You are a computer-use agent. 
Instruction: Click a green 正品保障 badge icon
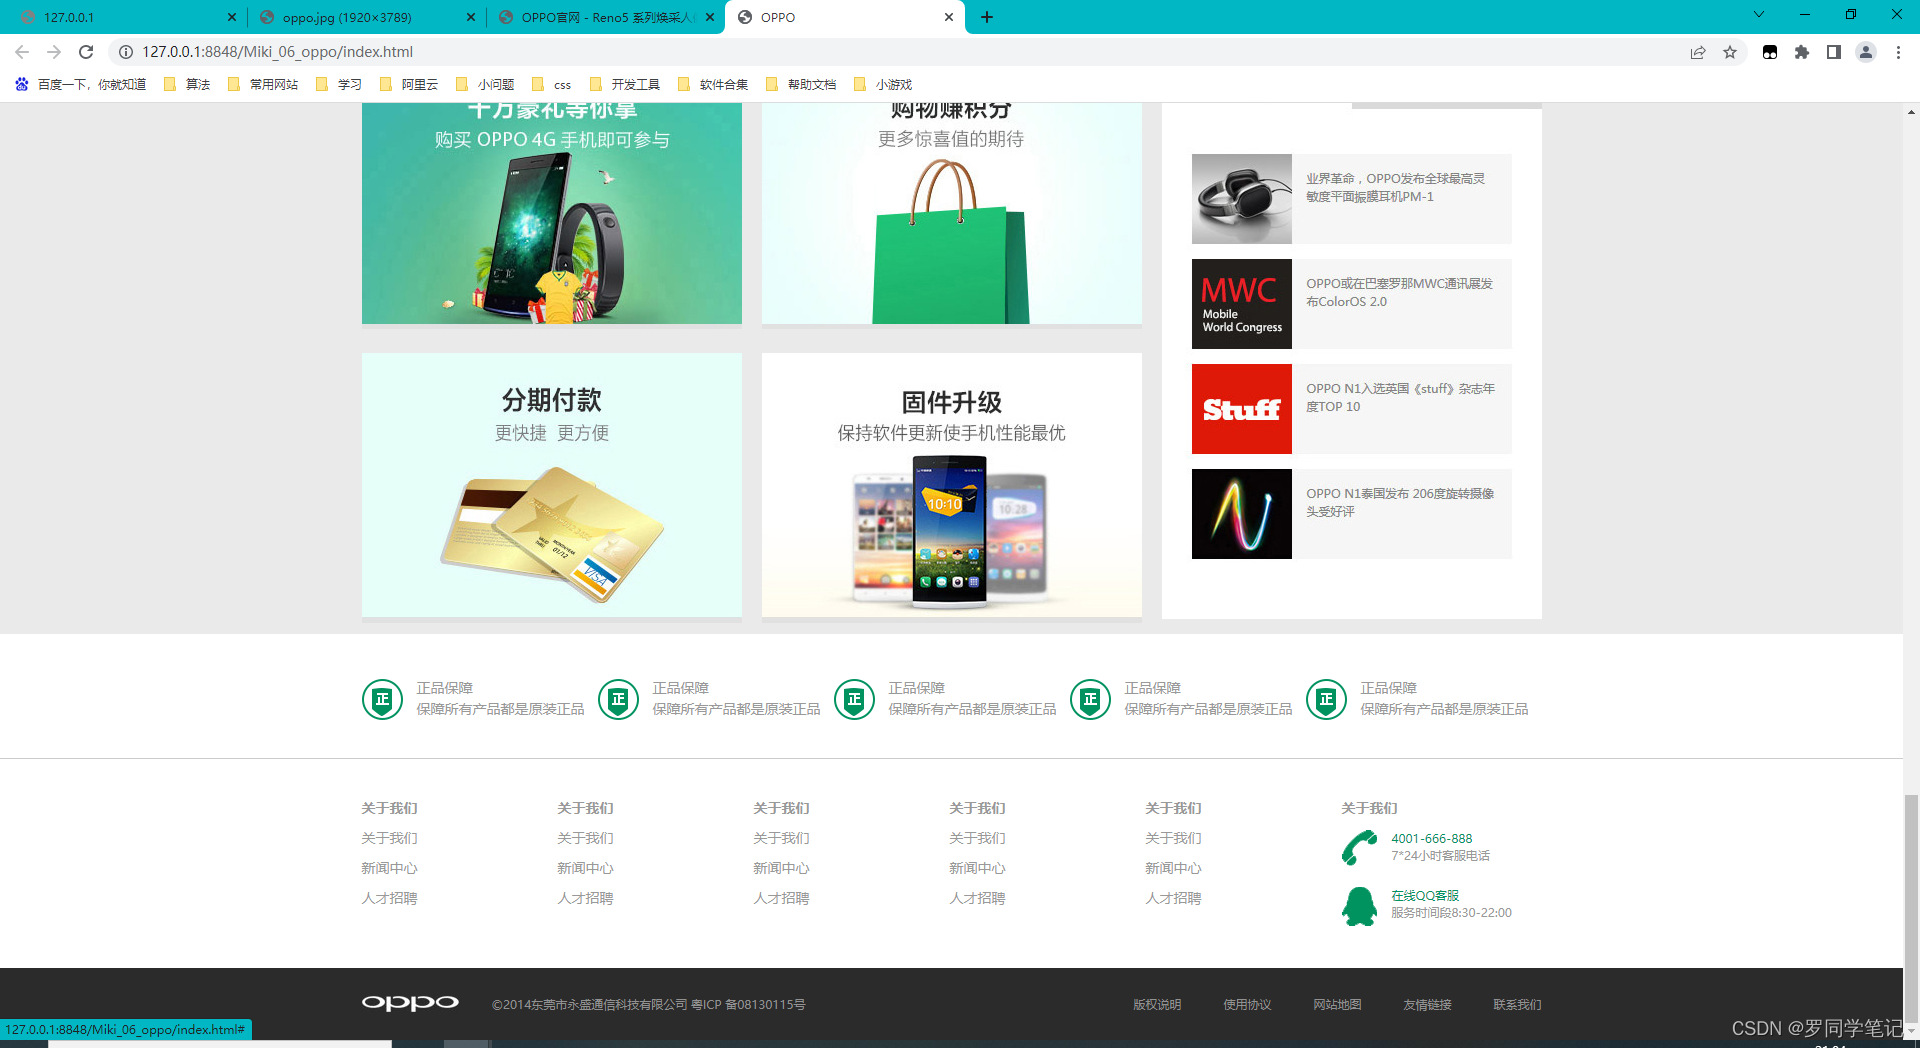tap(382, 699)
